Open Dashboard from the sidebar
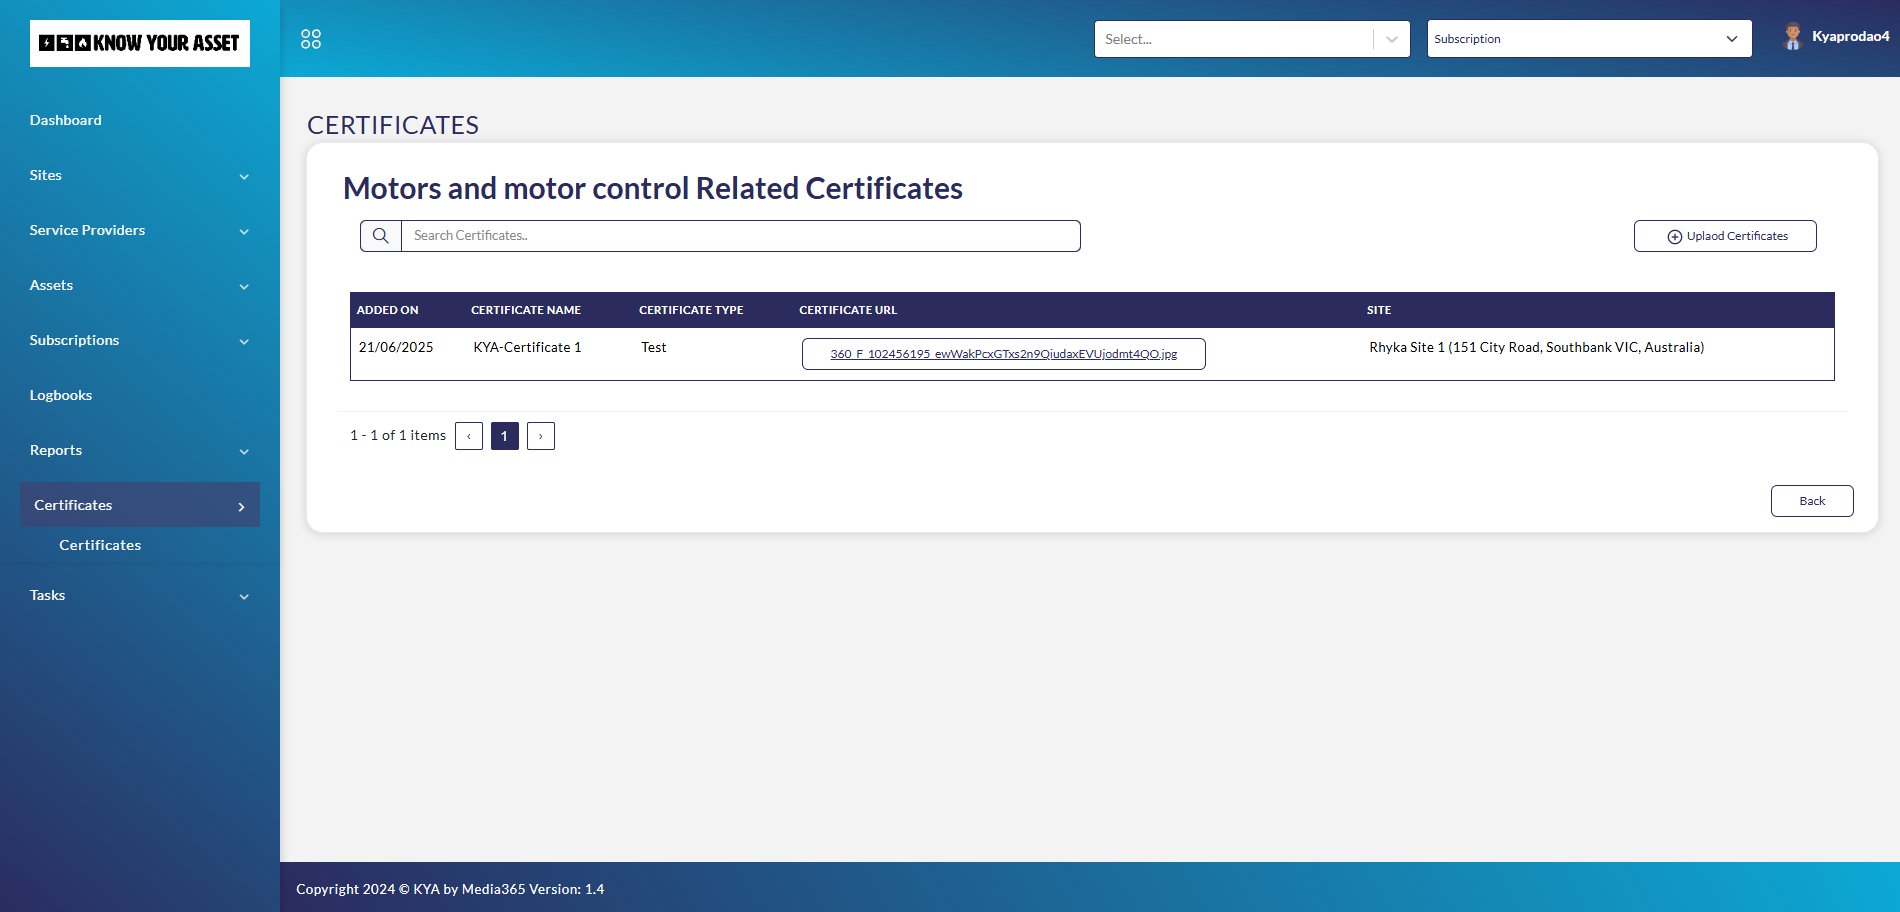The height and width of the screenshot is (912, 1900). click(66, 120)
